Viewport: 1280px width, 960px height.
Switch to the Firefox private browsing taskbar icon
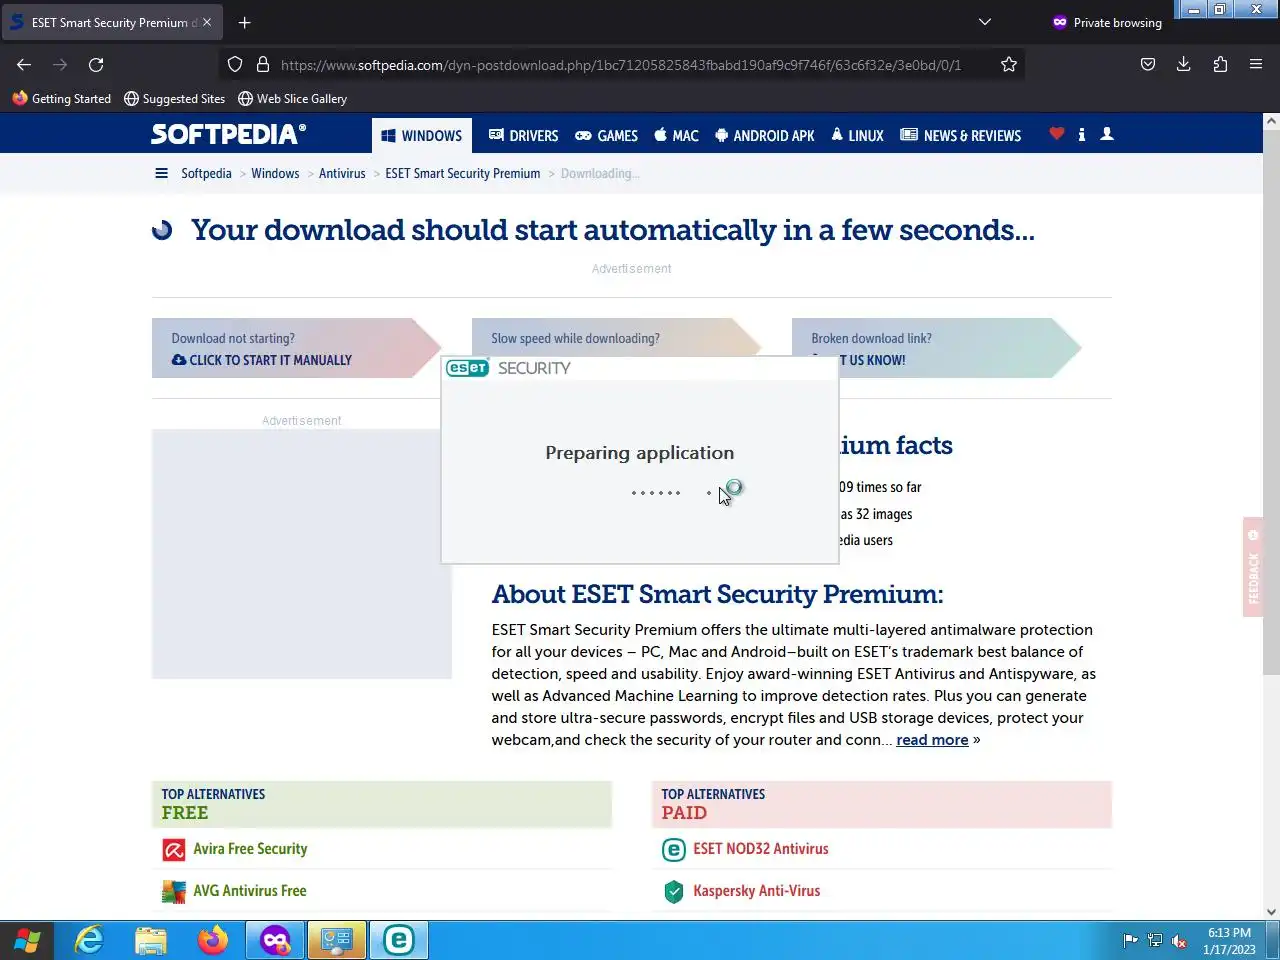click(x=275, y=940)
